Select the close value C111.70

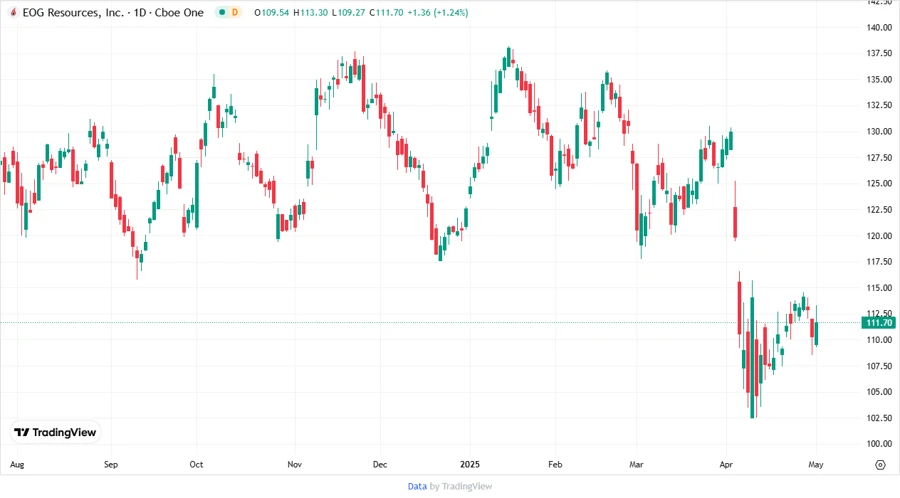point(386,12)
